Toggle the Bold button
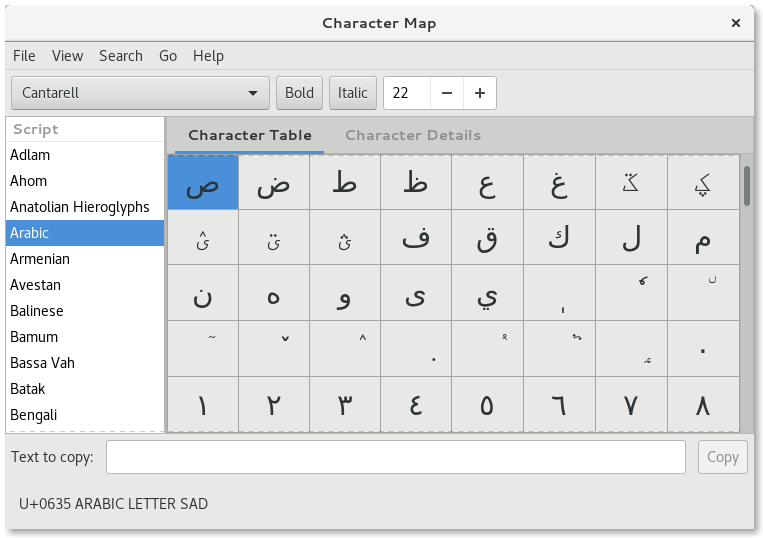 coord(299,93)
